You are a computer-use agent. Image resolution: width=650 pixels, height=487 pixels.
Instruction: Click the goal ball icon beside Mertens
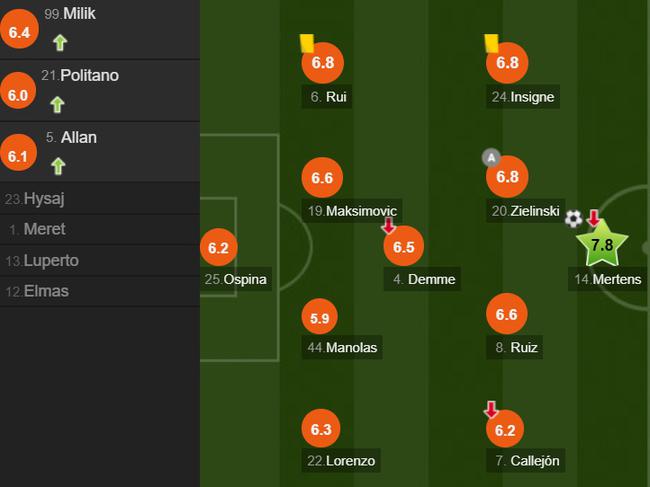tap(574, 218)
